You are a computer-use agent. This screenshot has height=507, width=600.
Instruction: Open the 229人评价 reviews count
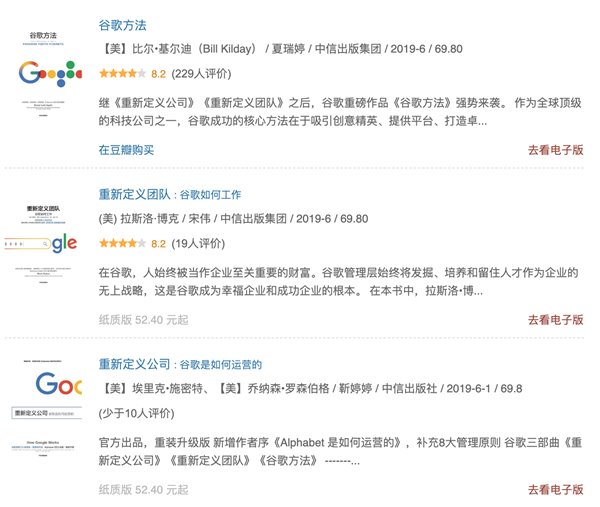pos(203,73)
